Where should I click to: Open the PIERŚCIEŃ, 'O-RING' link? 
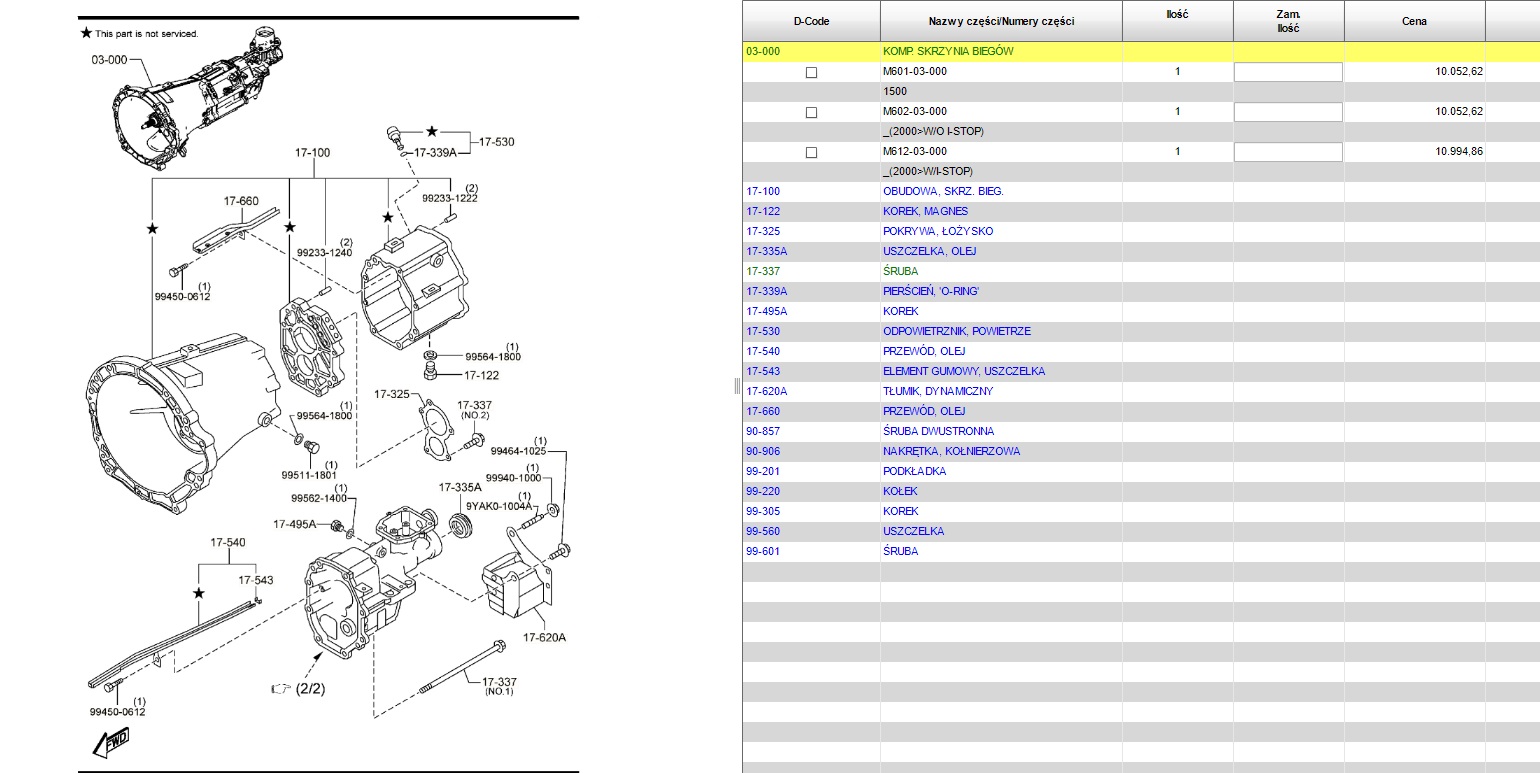click(x=931, y=291)
